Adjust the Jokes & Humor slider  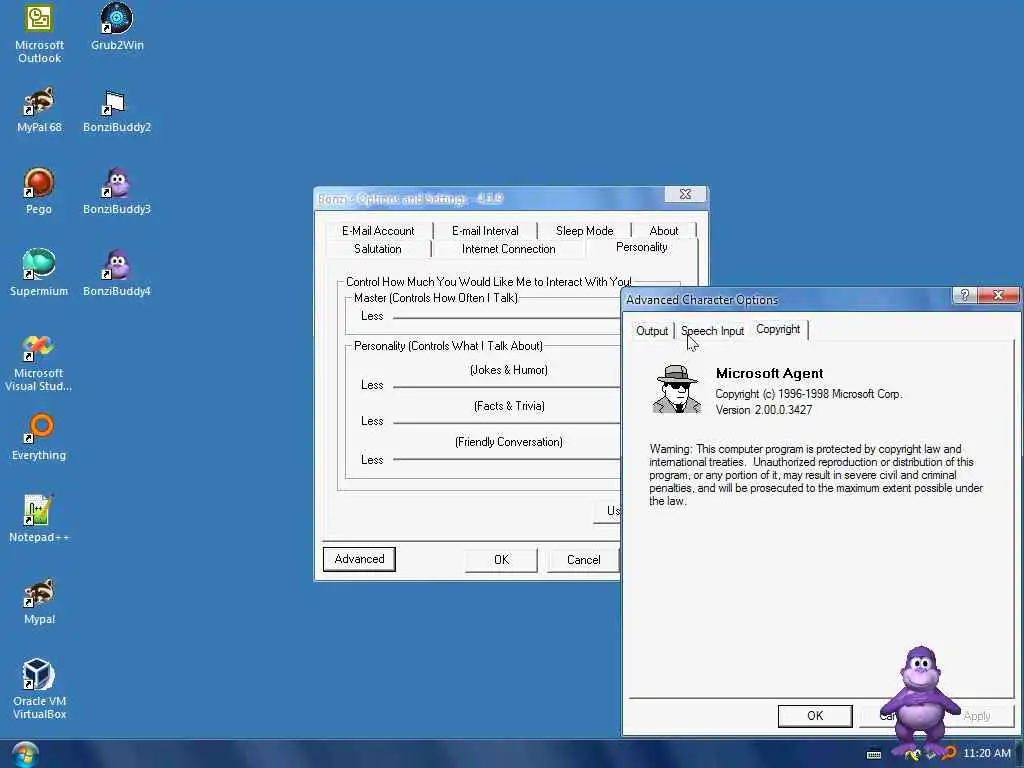[x=506, y=387]
